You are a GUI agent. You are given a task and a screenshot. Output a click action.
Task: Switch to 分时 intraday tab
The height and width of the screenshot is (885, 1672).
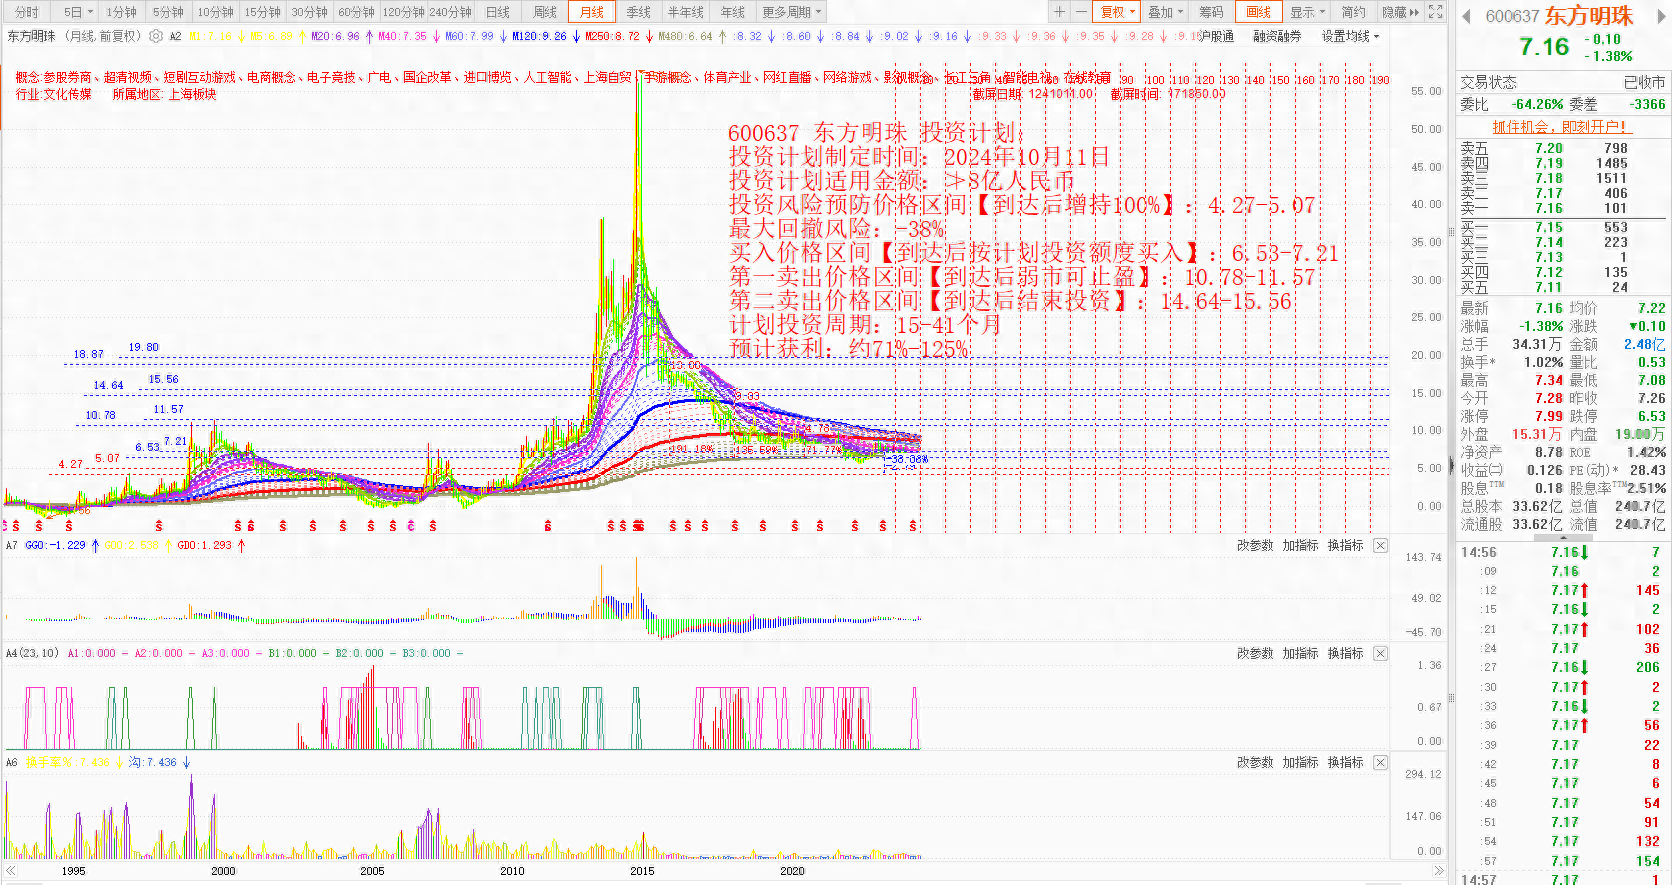point(27,12)
